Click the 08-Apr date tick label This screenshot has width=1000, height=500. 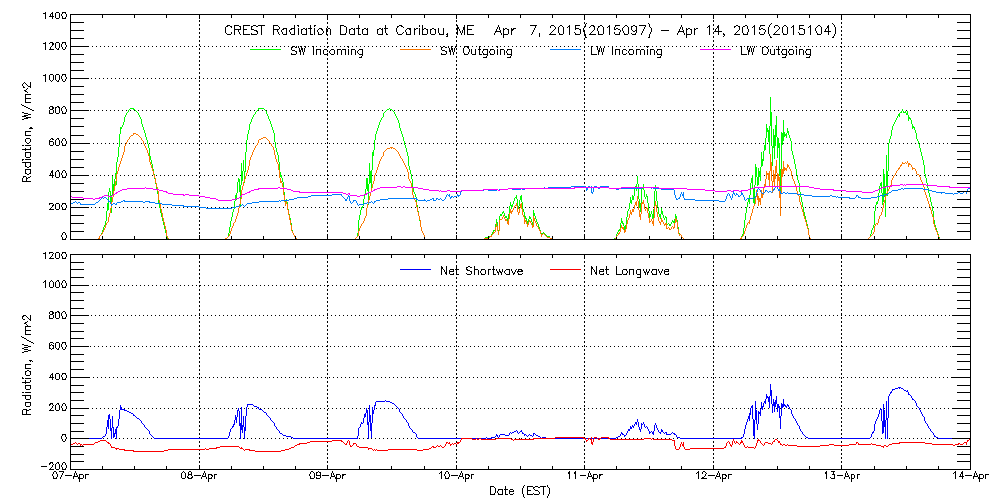tap(200, 477)
